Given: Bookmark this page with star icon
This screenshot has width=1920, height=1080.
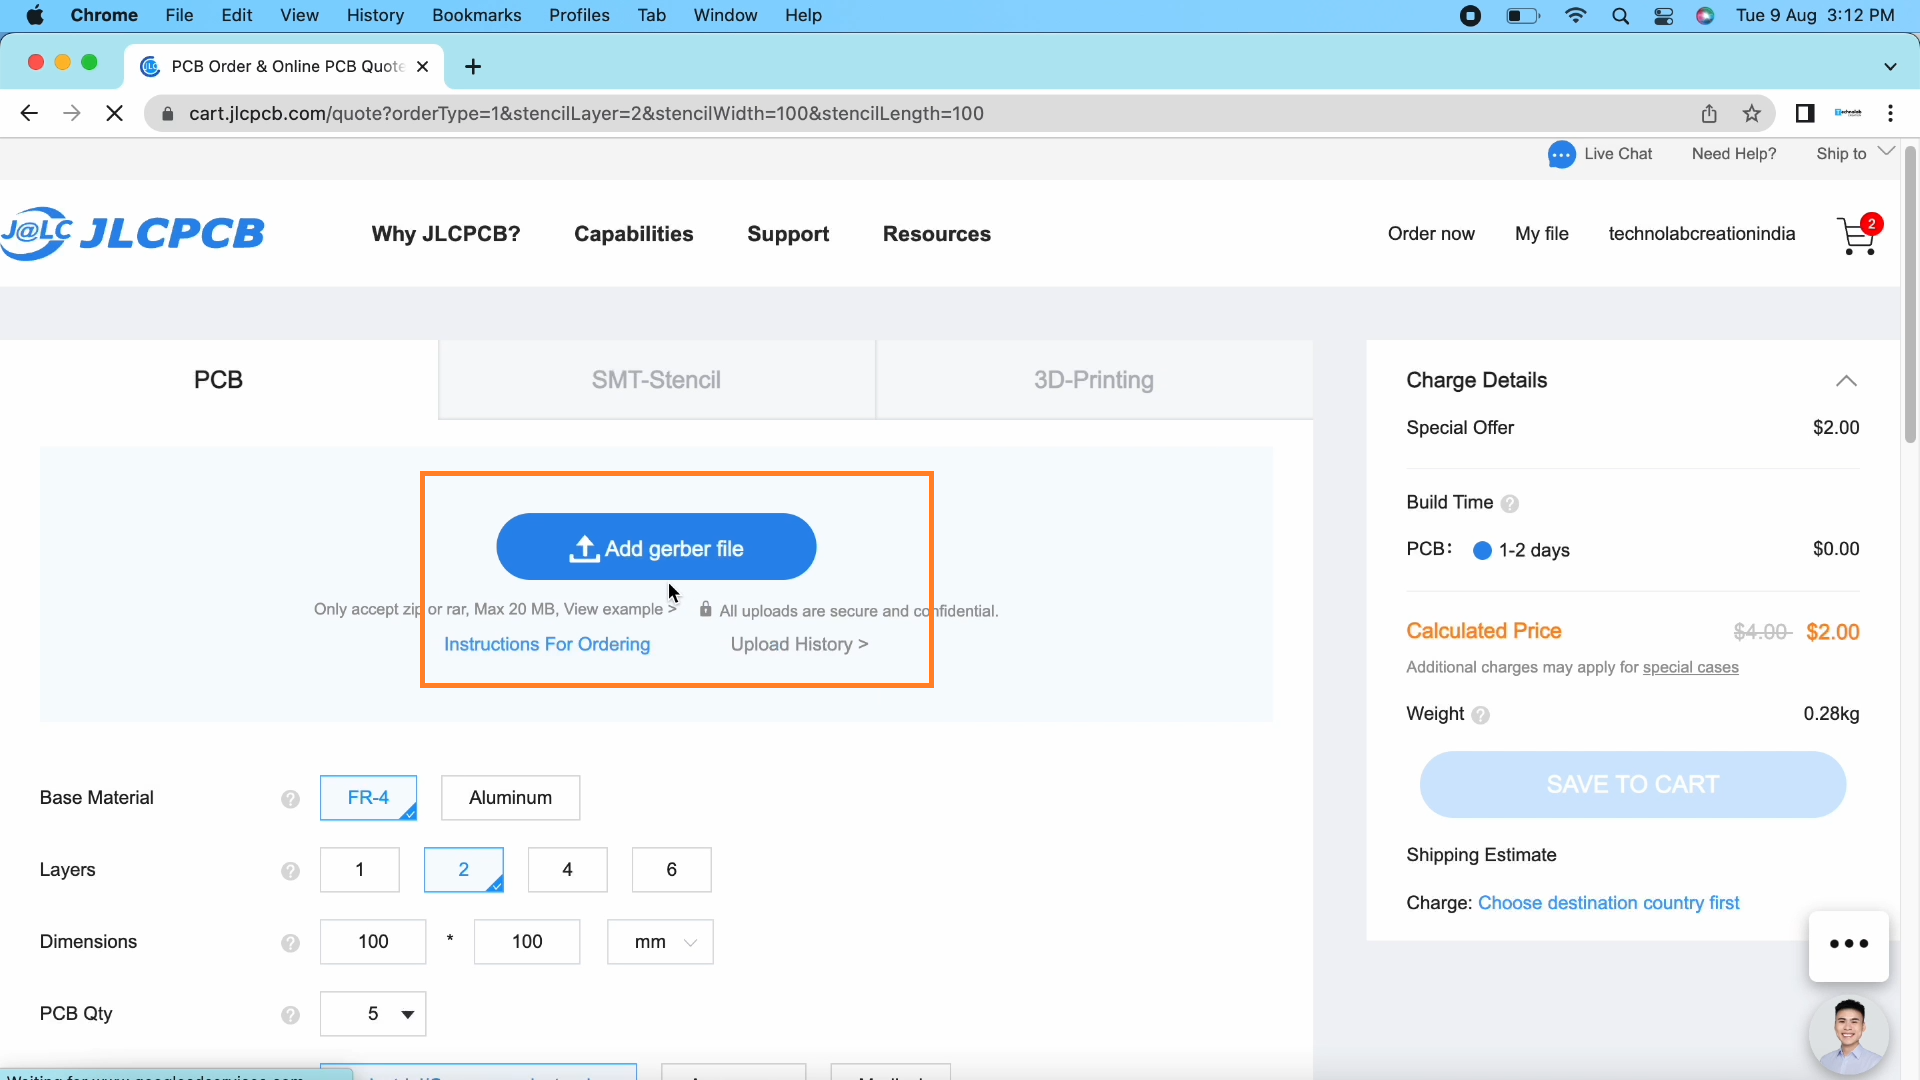Looking at the screenshot, I should click(1752, 114).
